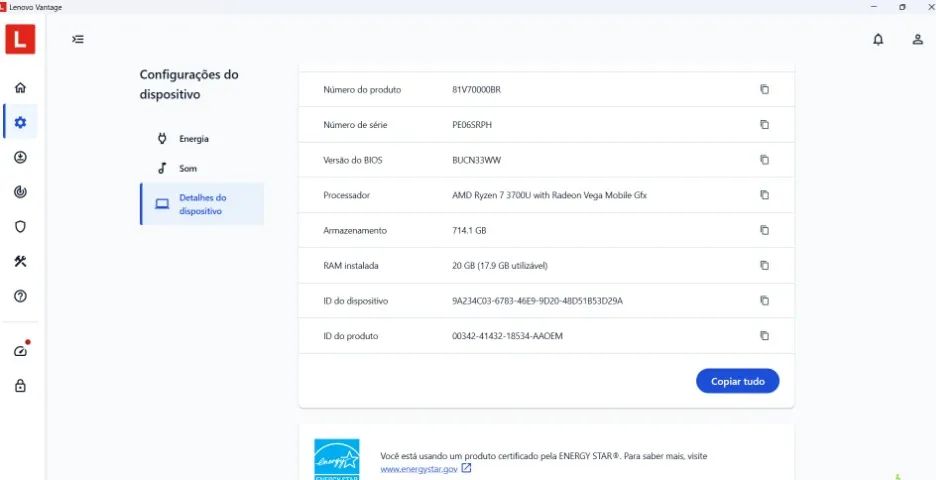Select Detalhes do dispositivo section
Screen dimensions: 936x480
[202, 204]
